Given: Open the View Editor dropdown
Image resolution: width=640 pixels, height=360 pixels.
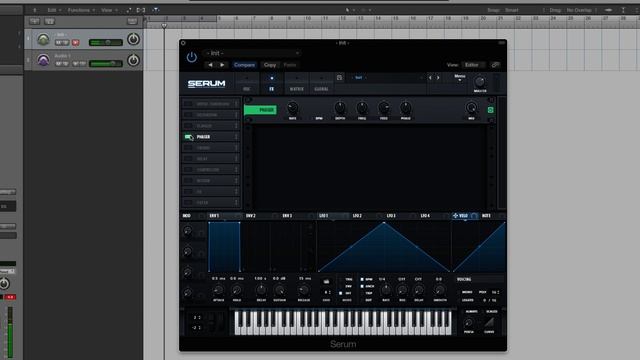Looking at the screenshot, I should (x=474, y=65).
